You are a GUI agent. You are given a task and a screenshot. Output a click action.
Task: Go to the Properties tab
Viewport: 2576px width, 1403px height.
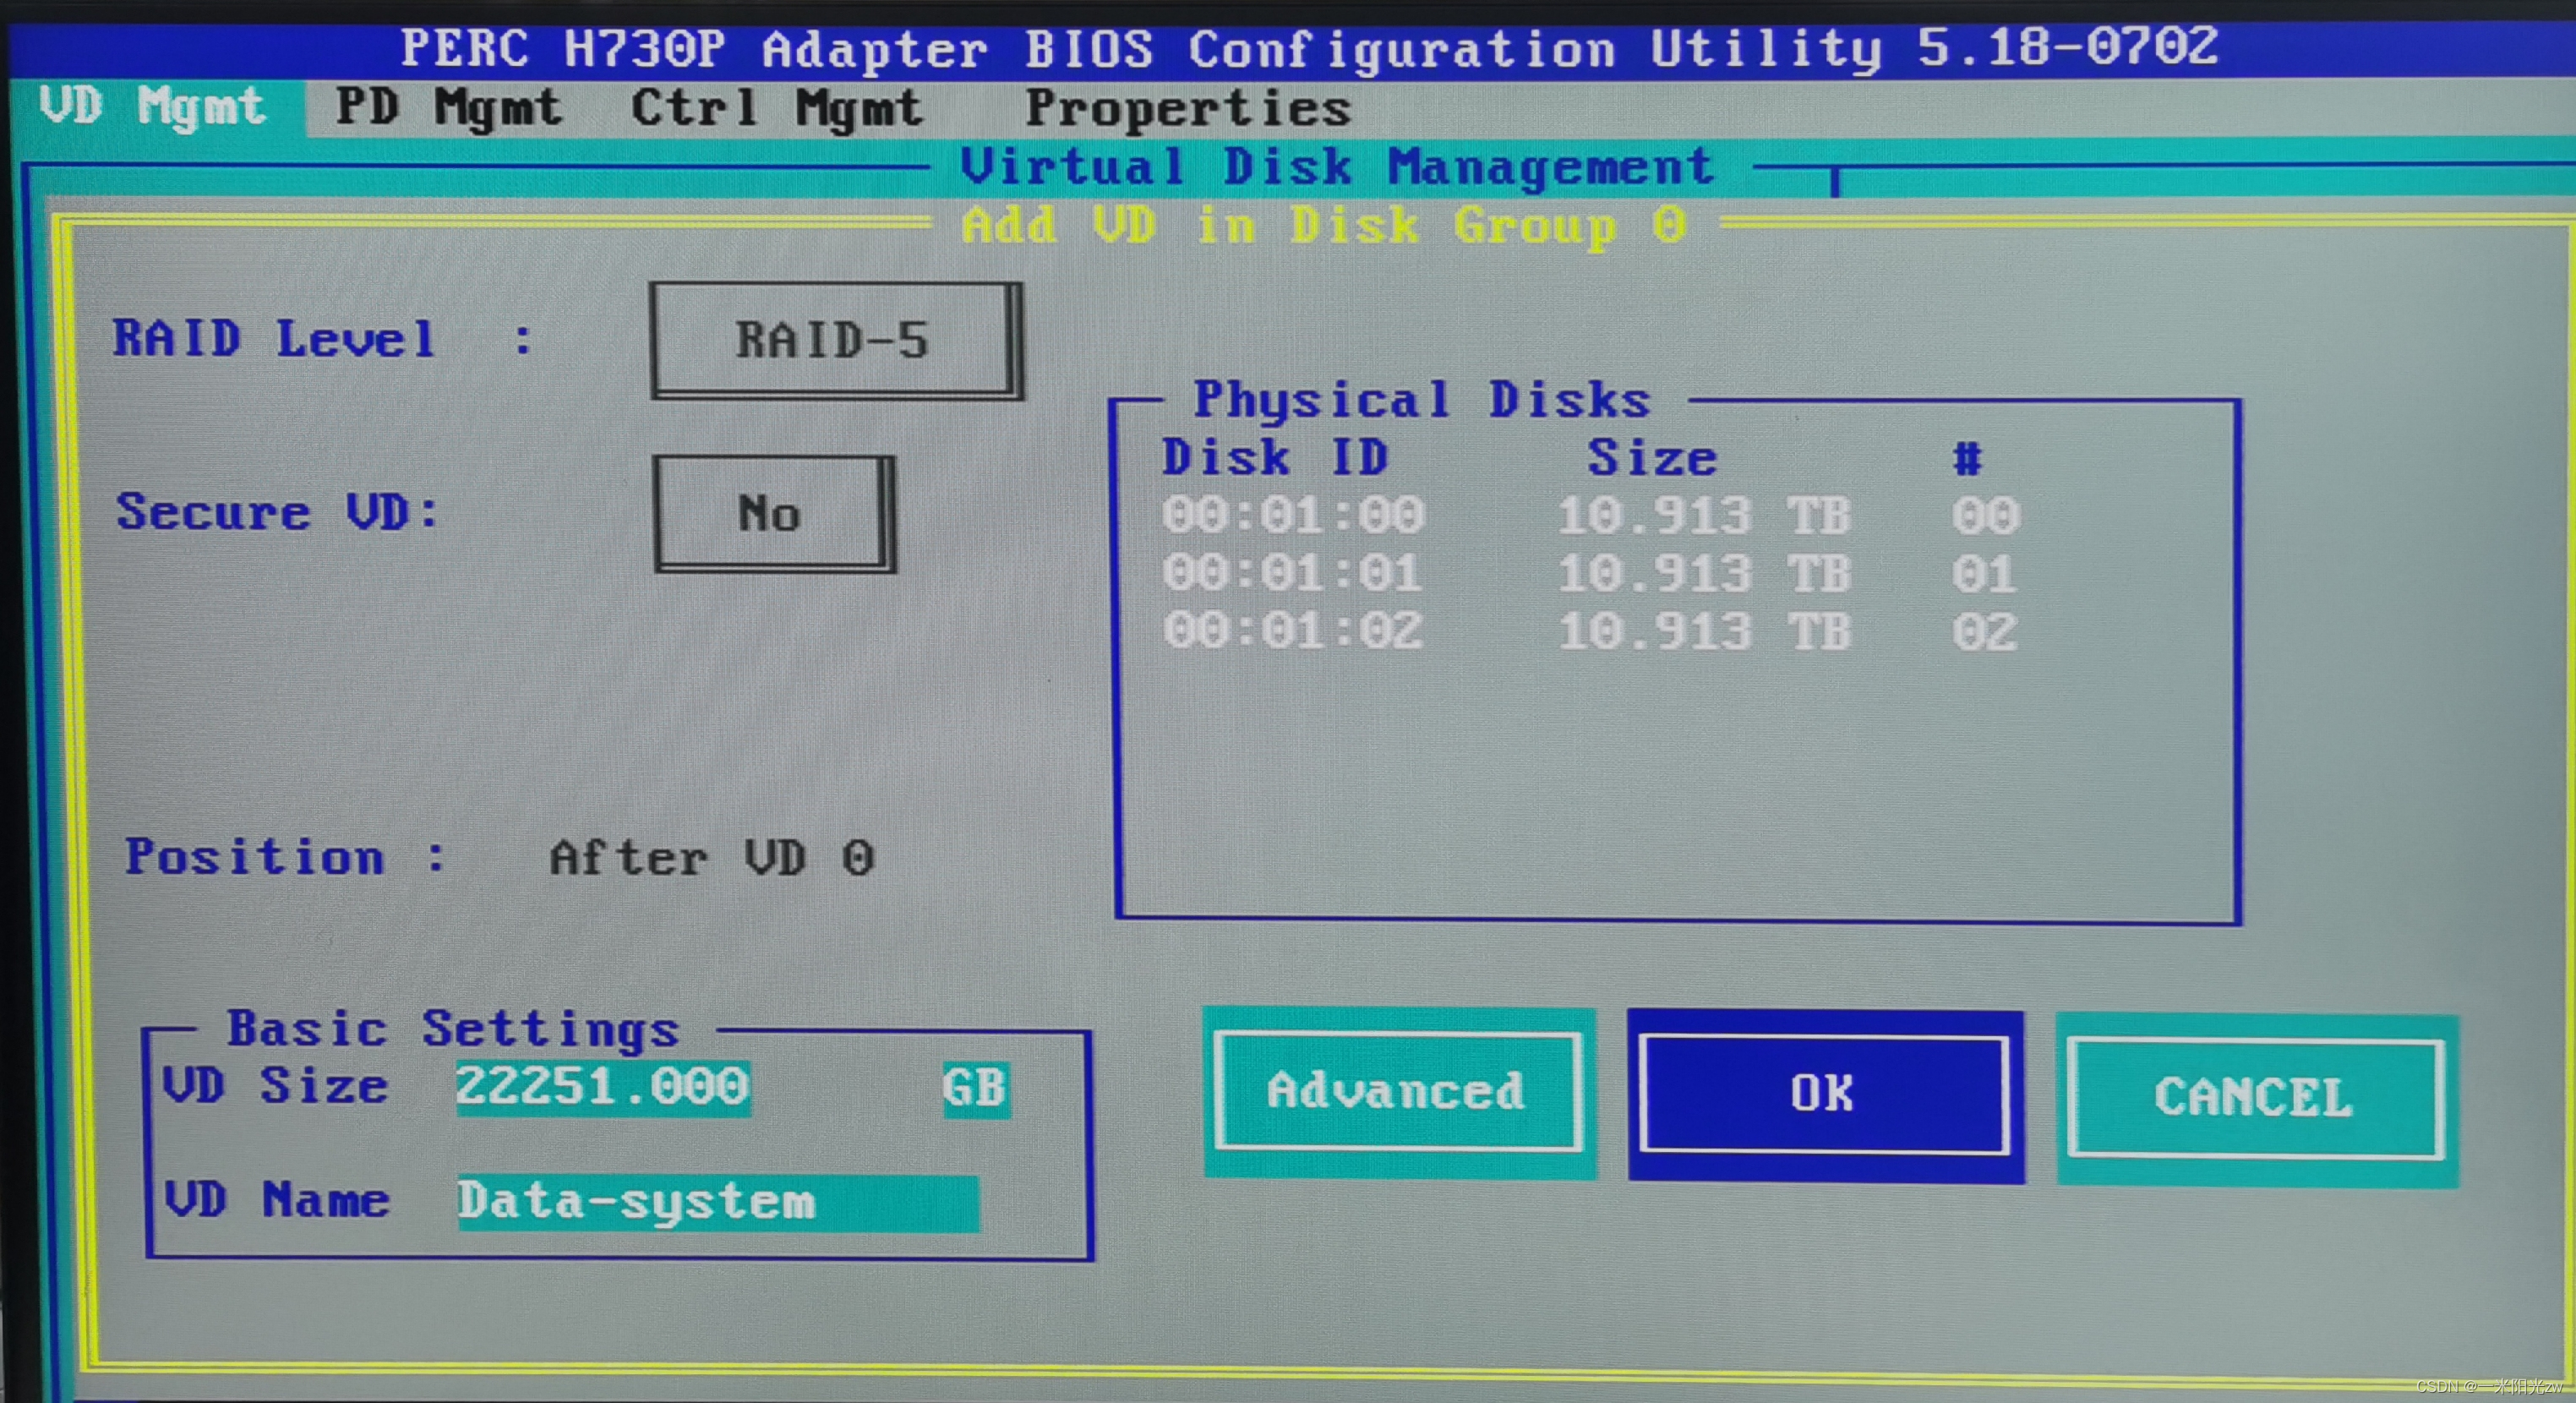1188,107
